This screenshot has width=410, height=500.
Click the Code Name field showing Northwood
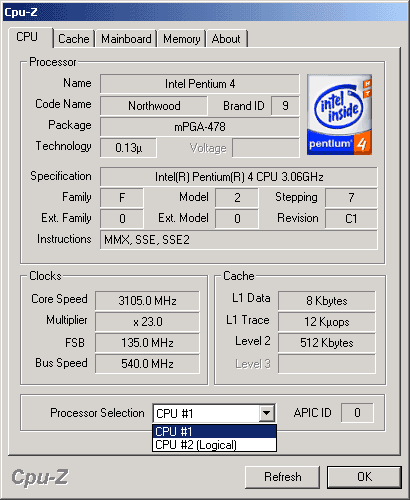coord(154,106)
